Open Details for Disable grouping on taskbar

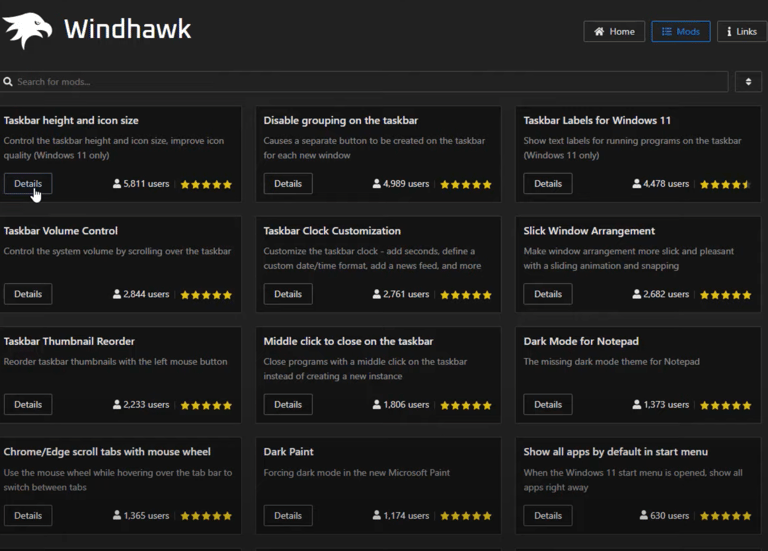point(288,184)
